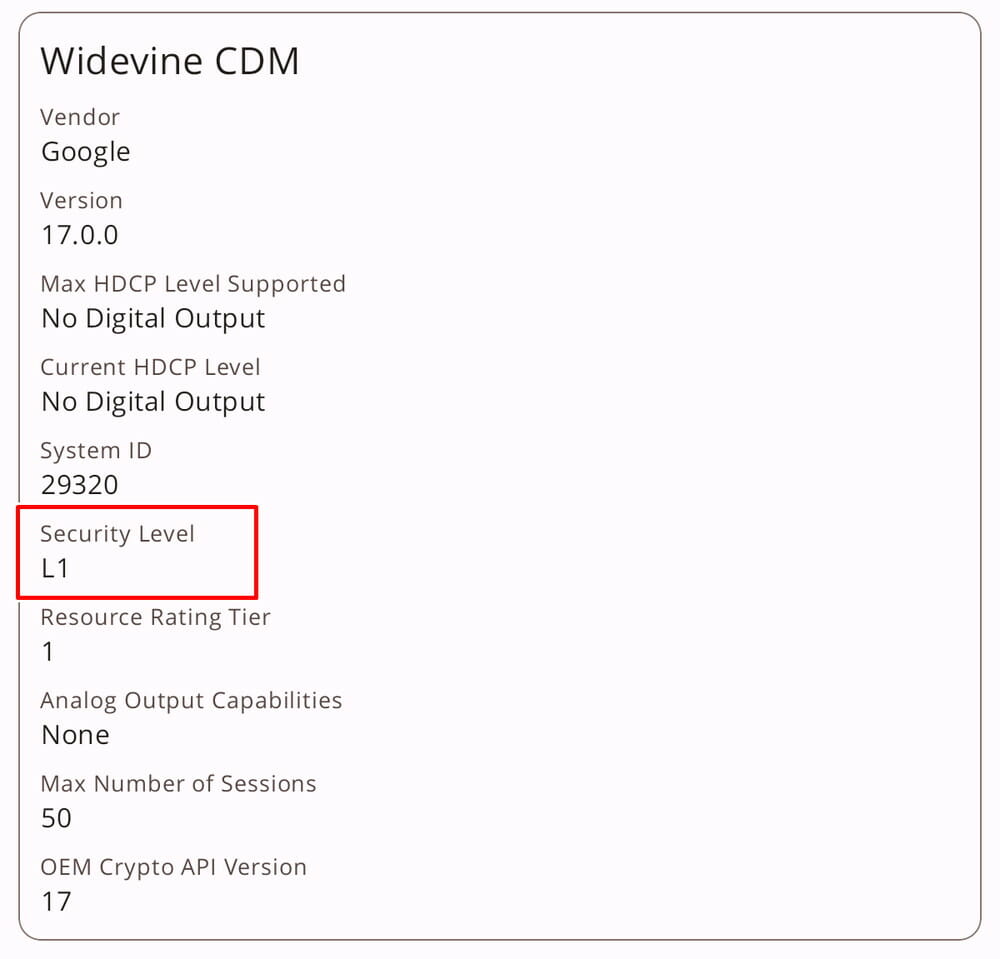Click the System ID label
1000x959 pixels.
click(96, 451)
